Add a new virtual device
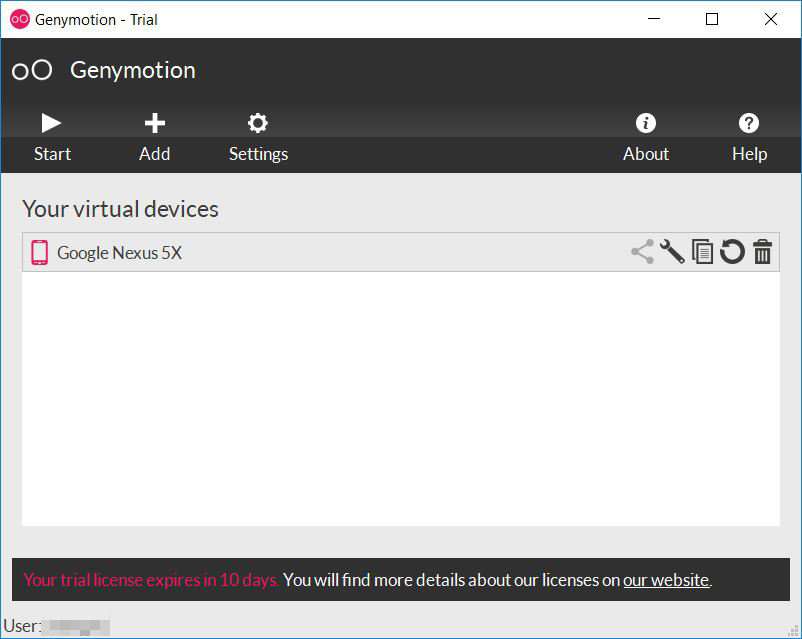The width and height of the screenshot is (802, 639). (154, 136)
